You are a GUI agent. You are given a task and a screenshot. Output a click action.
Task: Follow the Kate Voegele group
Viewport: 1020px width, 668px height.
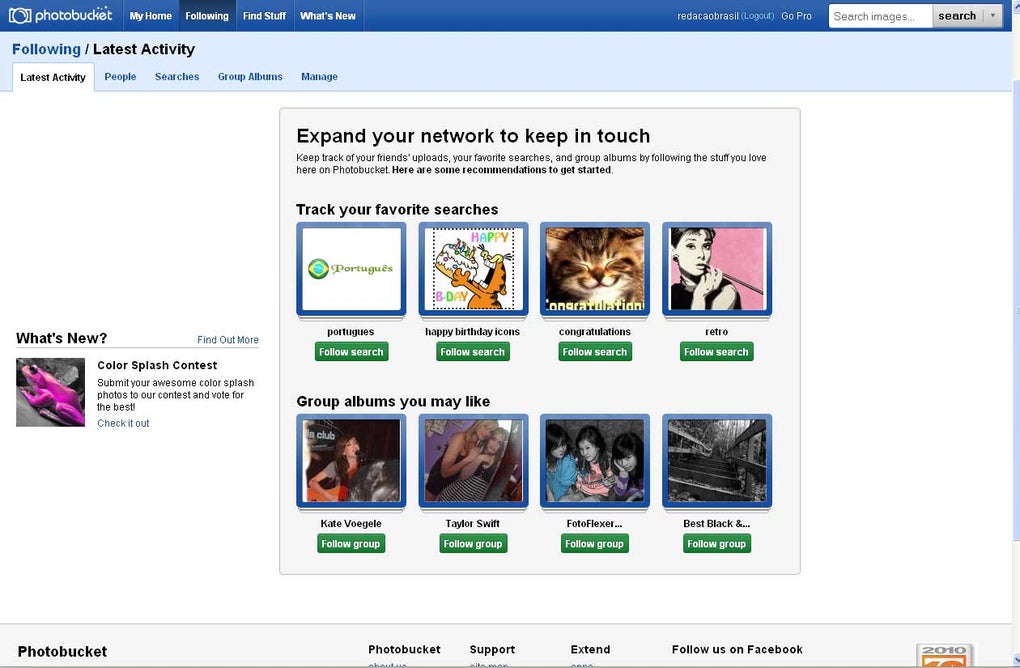coord(351,544)
